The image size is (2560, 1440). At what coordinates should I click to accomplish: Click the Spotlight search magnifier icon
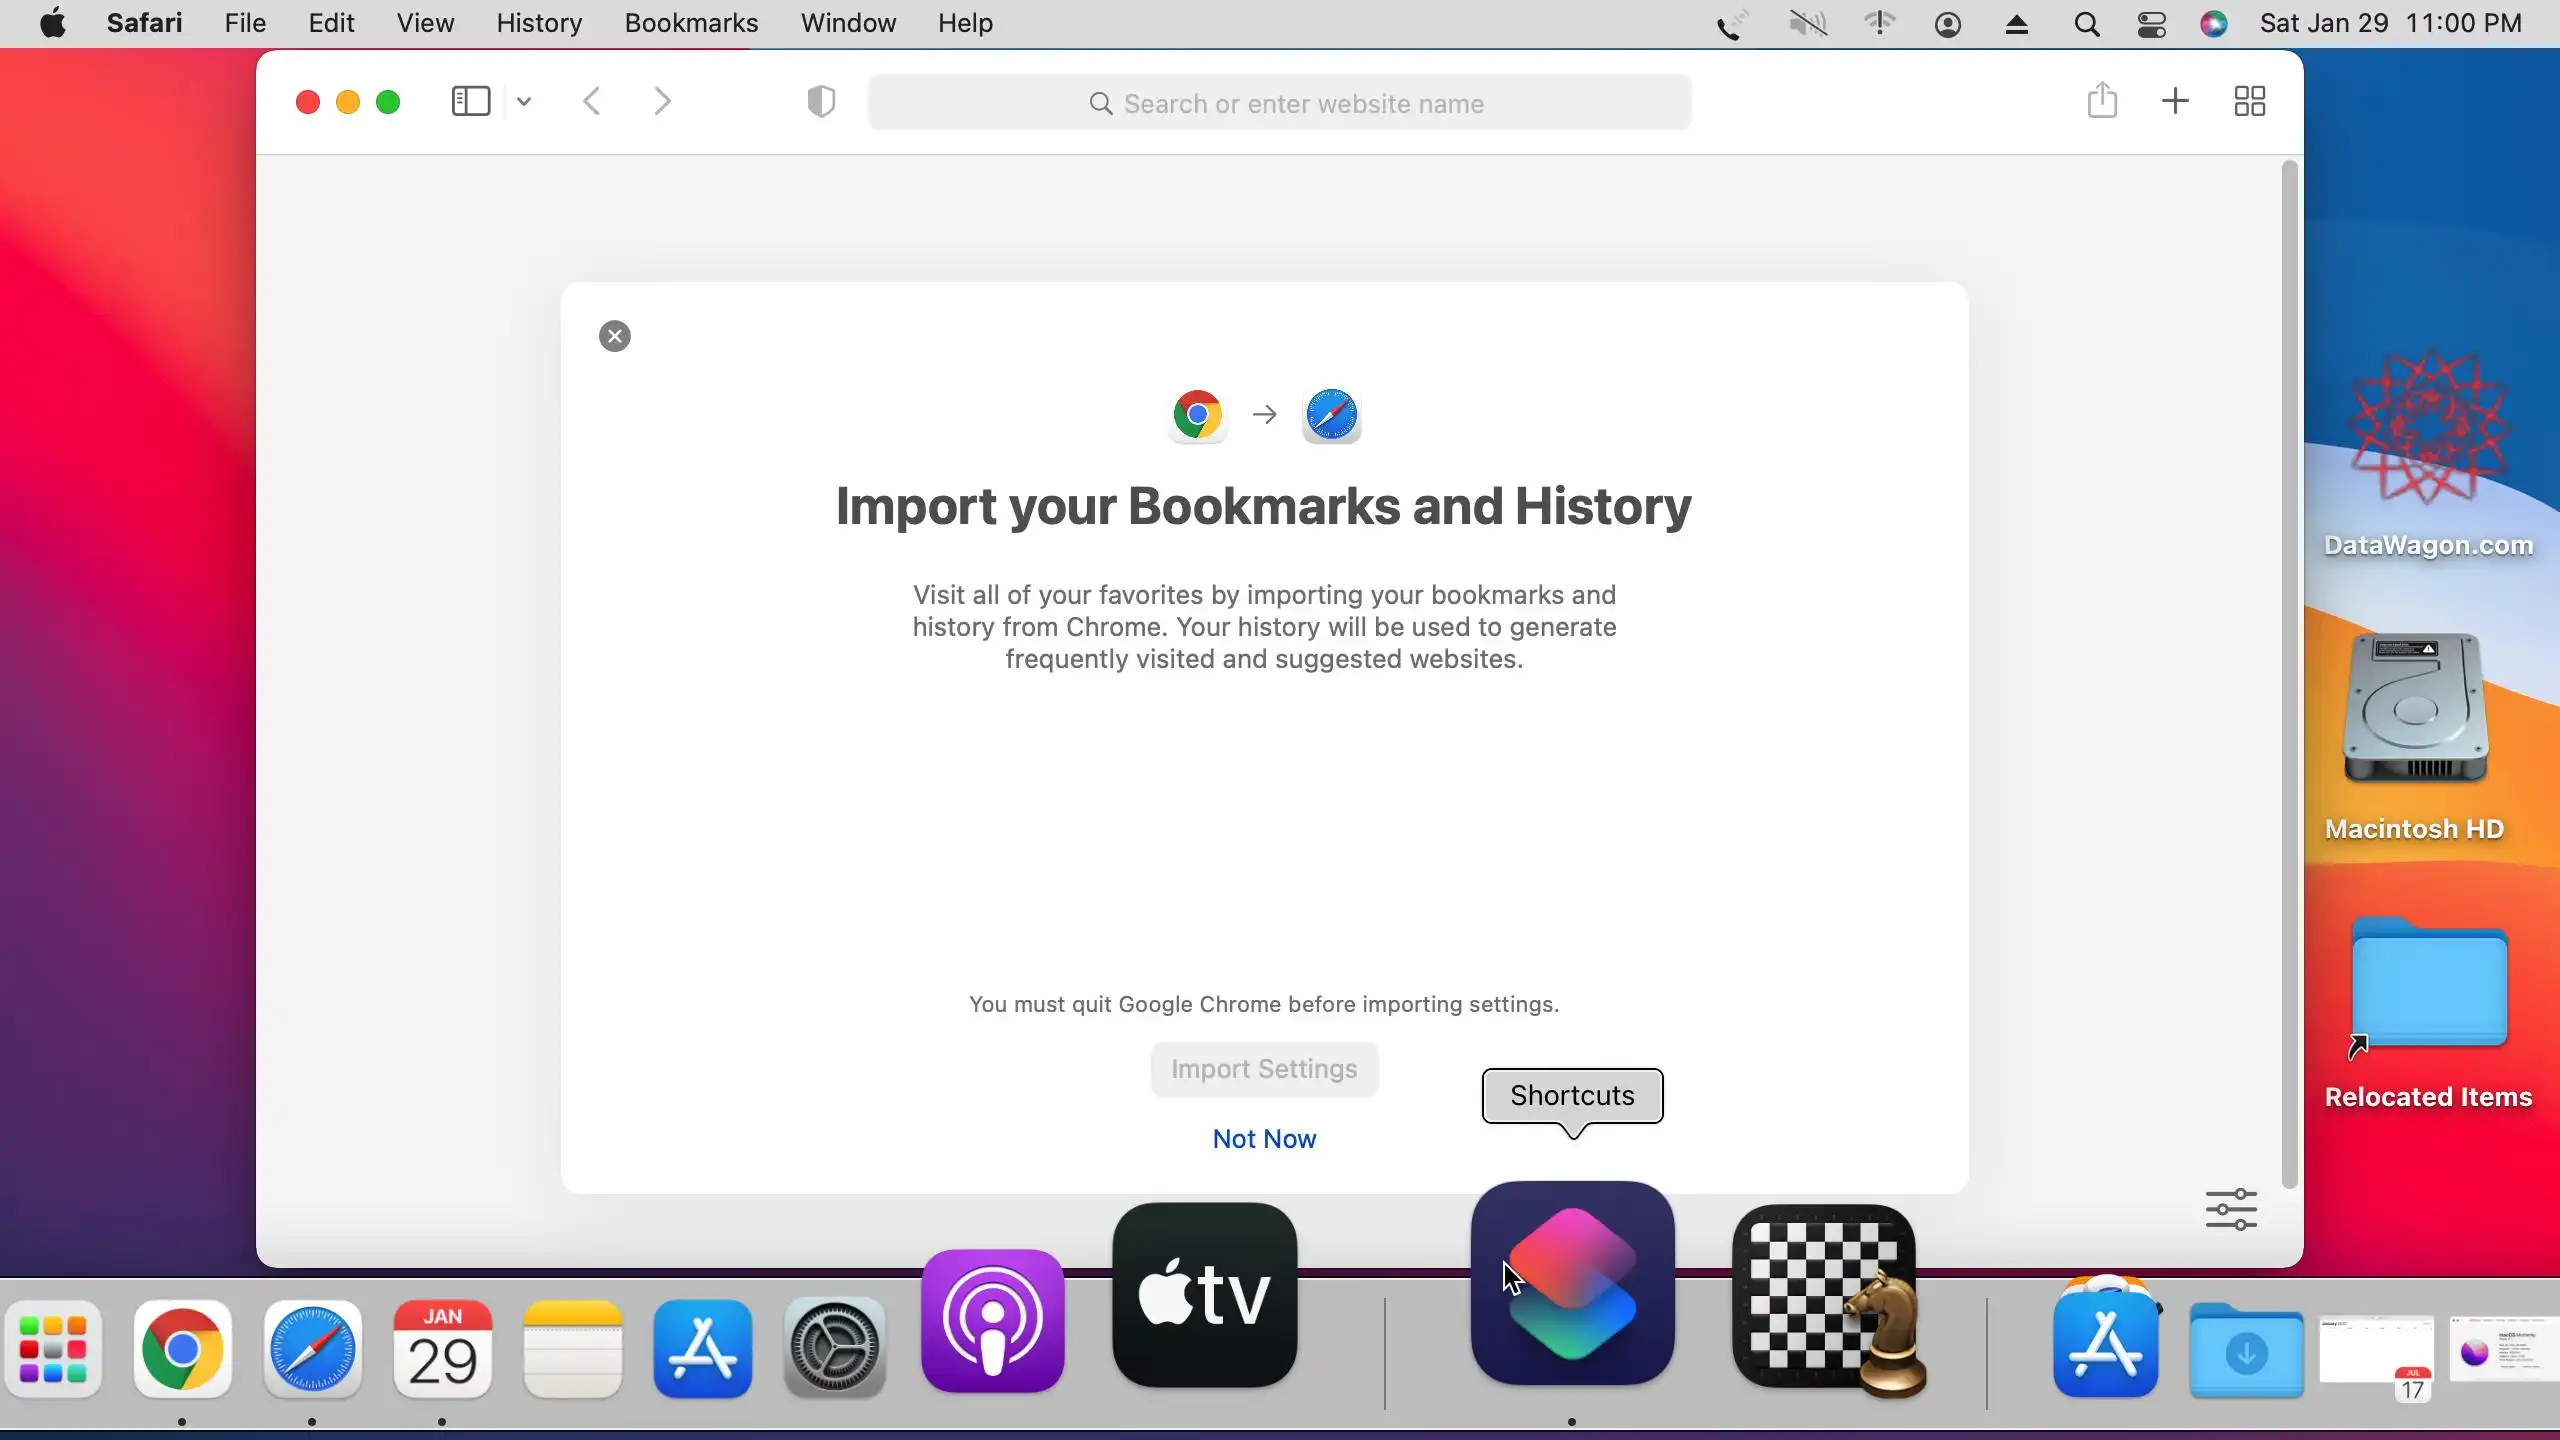pos(2086,23)
